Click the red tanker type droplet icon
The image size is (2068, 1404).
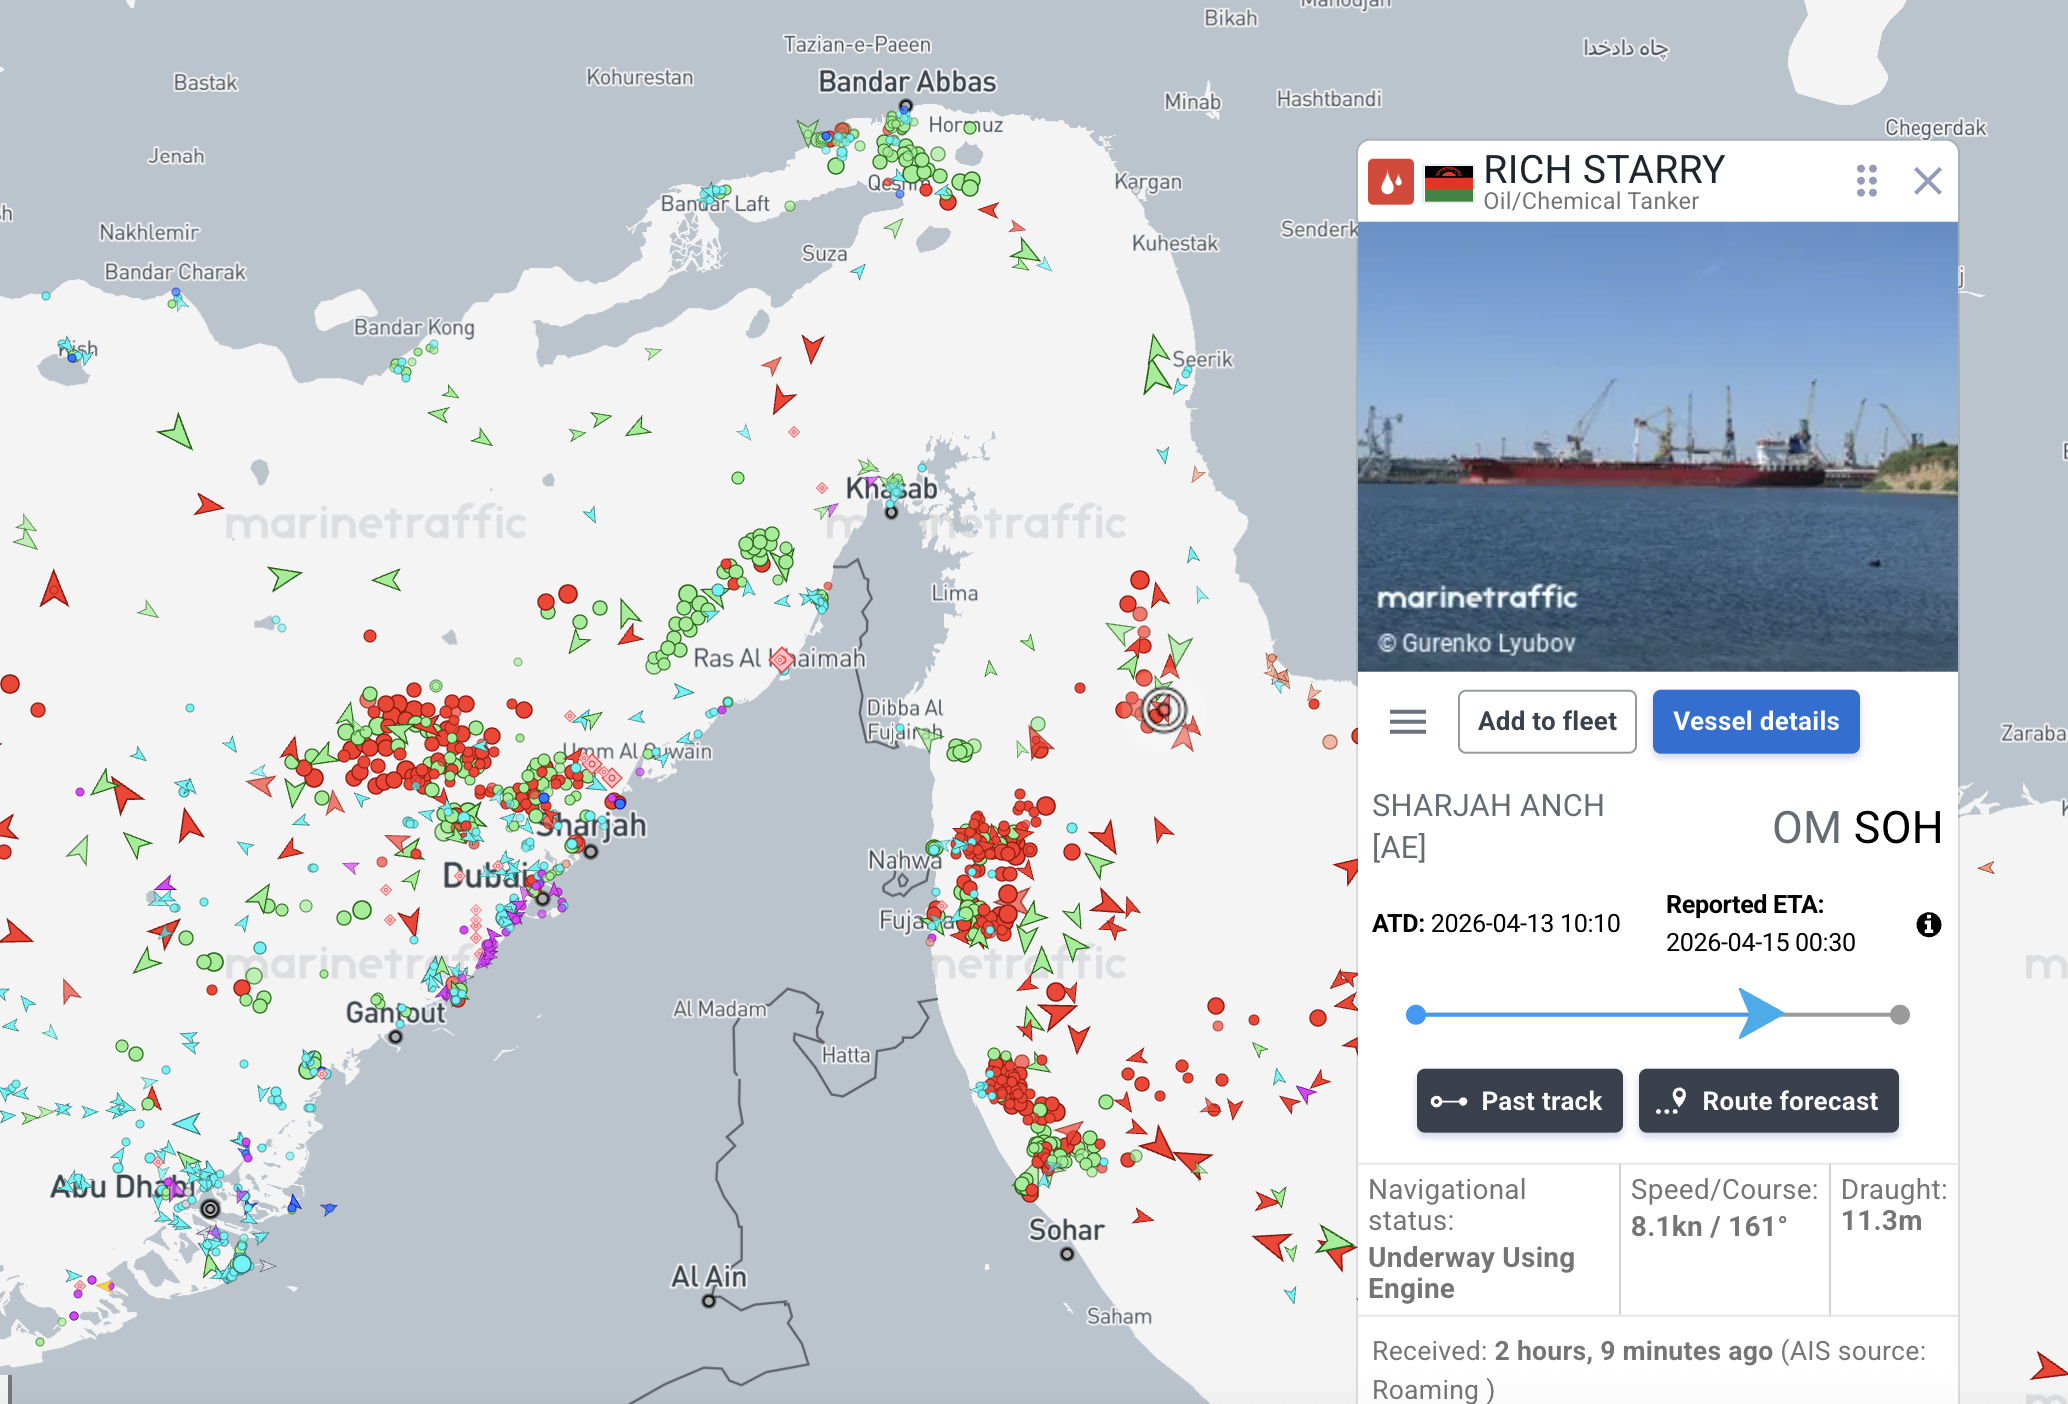point(1390,182)
